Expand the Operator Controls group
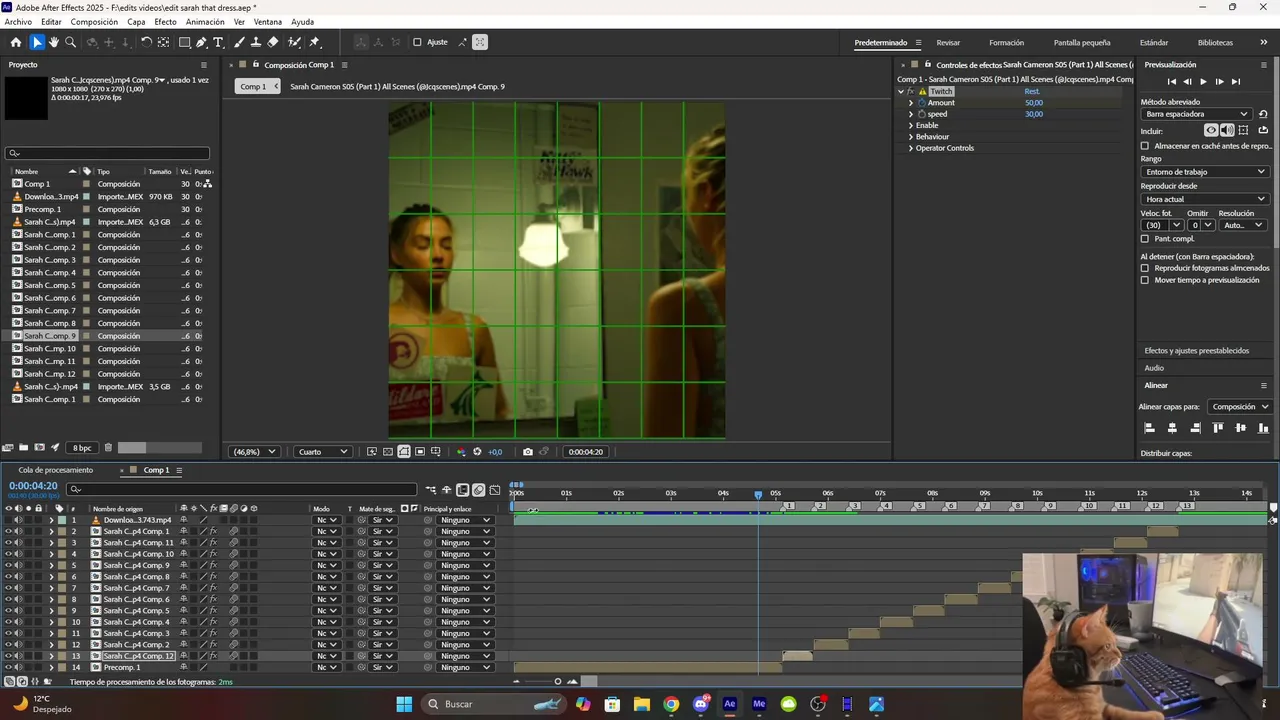This screenshot has height=720, width=1280. pos(911,148)
